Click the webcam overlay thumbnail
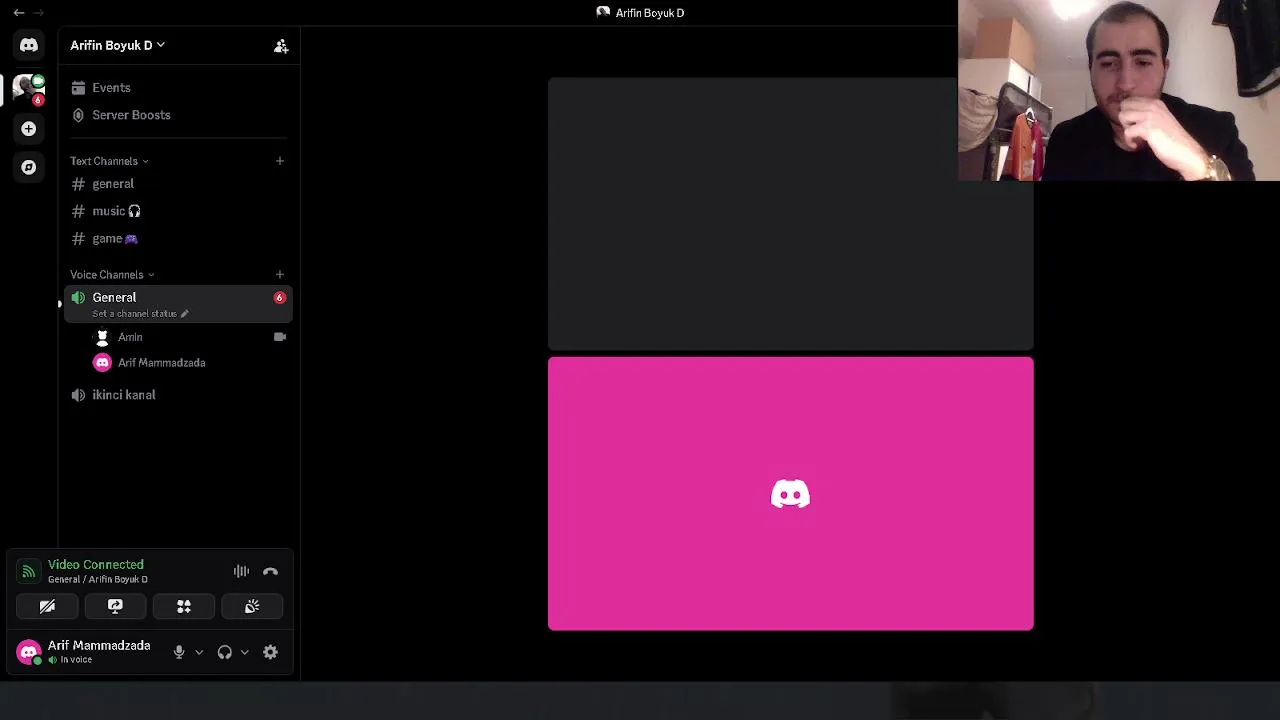This screenshot has height=720, width=1280. [1119, 90]
